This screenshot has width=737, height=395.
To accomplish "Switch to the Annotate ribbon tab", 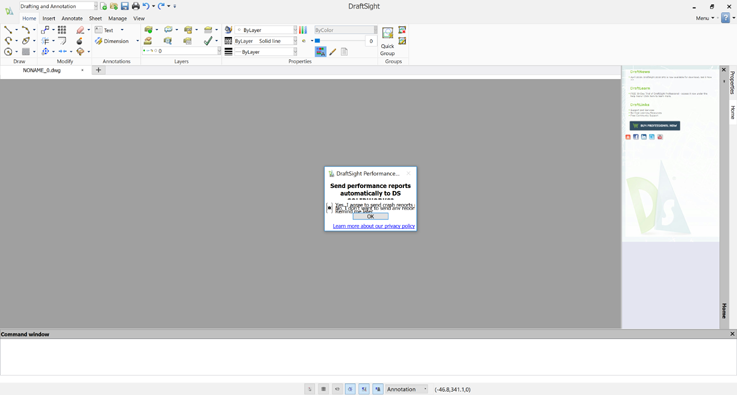I will pos(72,18).
